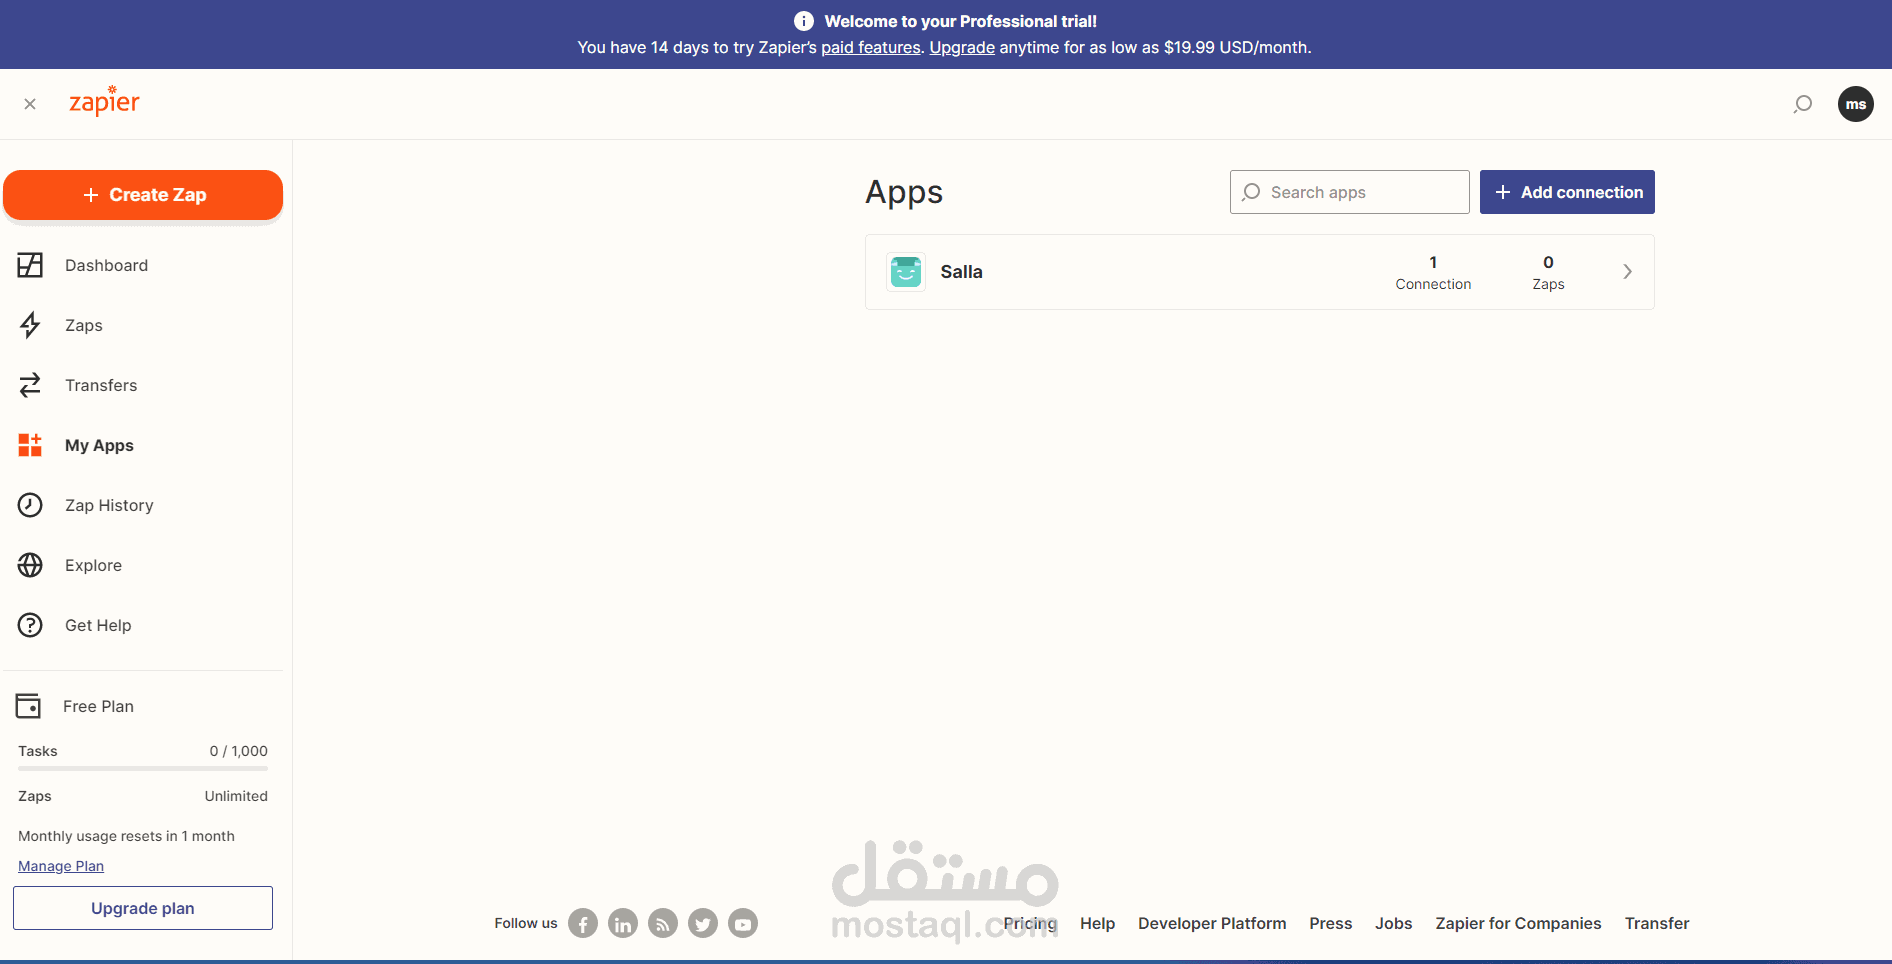Open the Developer Platform footer link
Viewport: 1892px width, 964px height.
[x=1212, y=923]
